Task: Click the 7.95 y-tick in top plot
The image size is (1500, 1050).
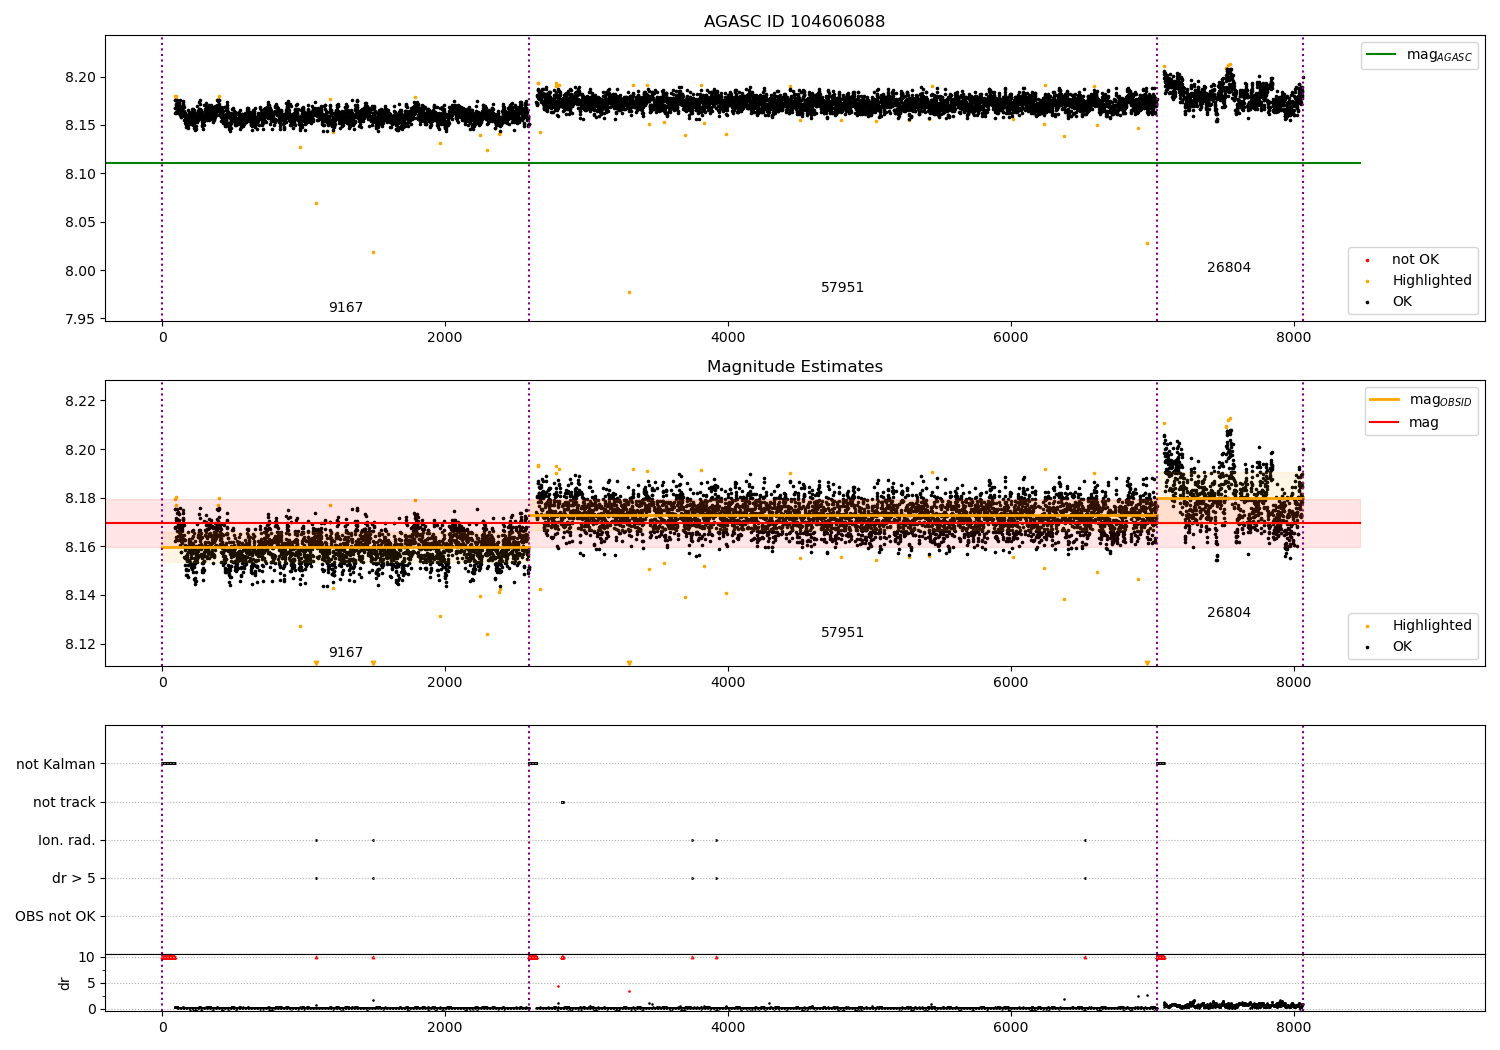Action: click(x=81, y=319)
